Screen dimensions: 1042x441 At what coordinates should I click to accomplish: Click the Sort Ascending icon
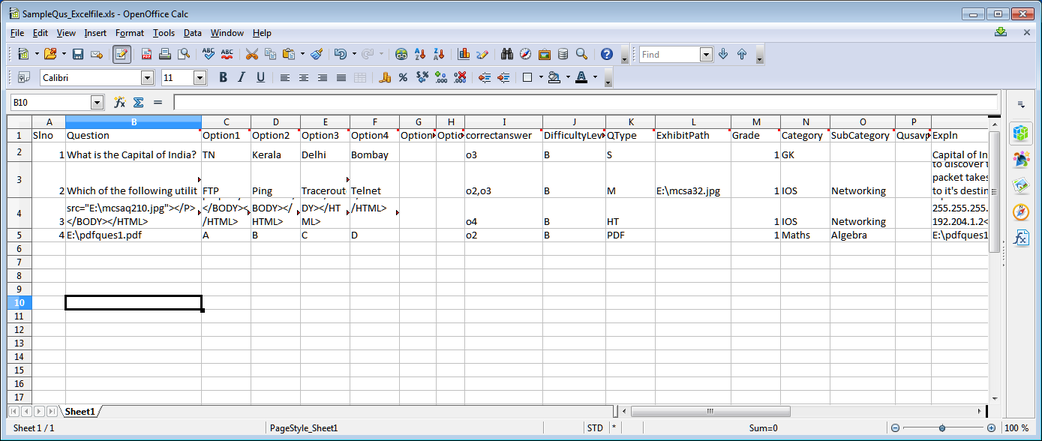click(x=419, y=54)
